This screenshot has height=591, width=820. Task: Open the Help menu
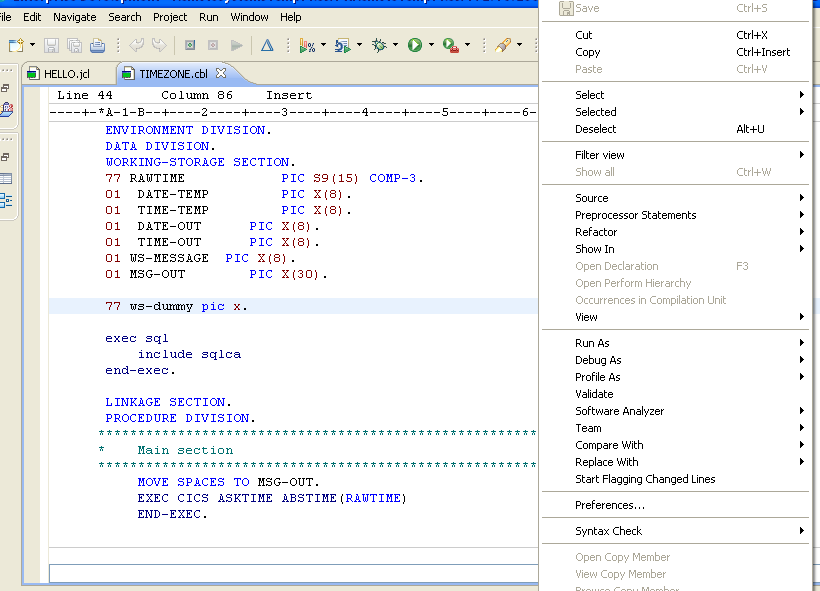pyautogui.click(x=291, y=17)
